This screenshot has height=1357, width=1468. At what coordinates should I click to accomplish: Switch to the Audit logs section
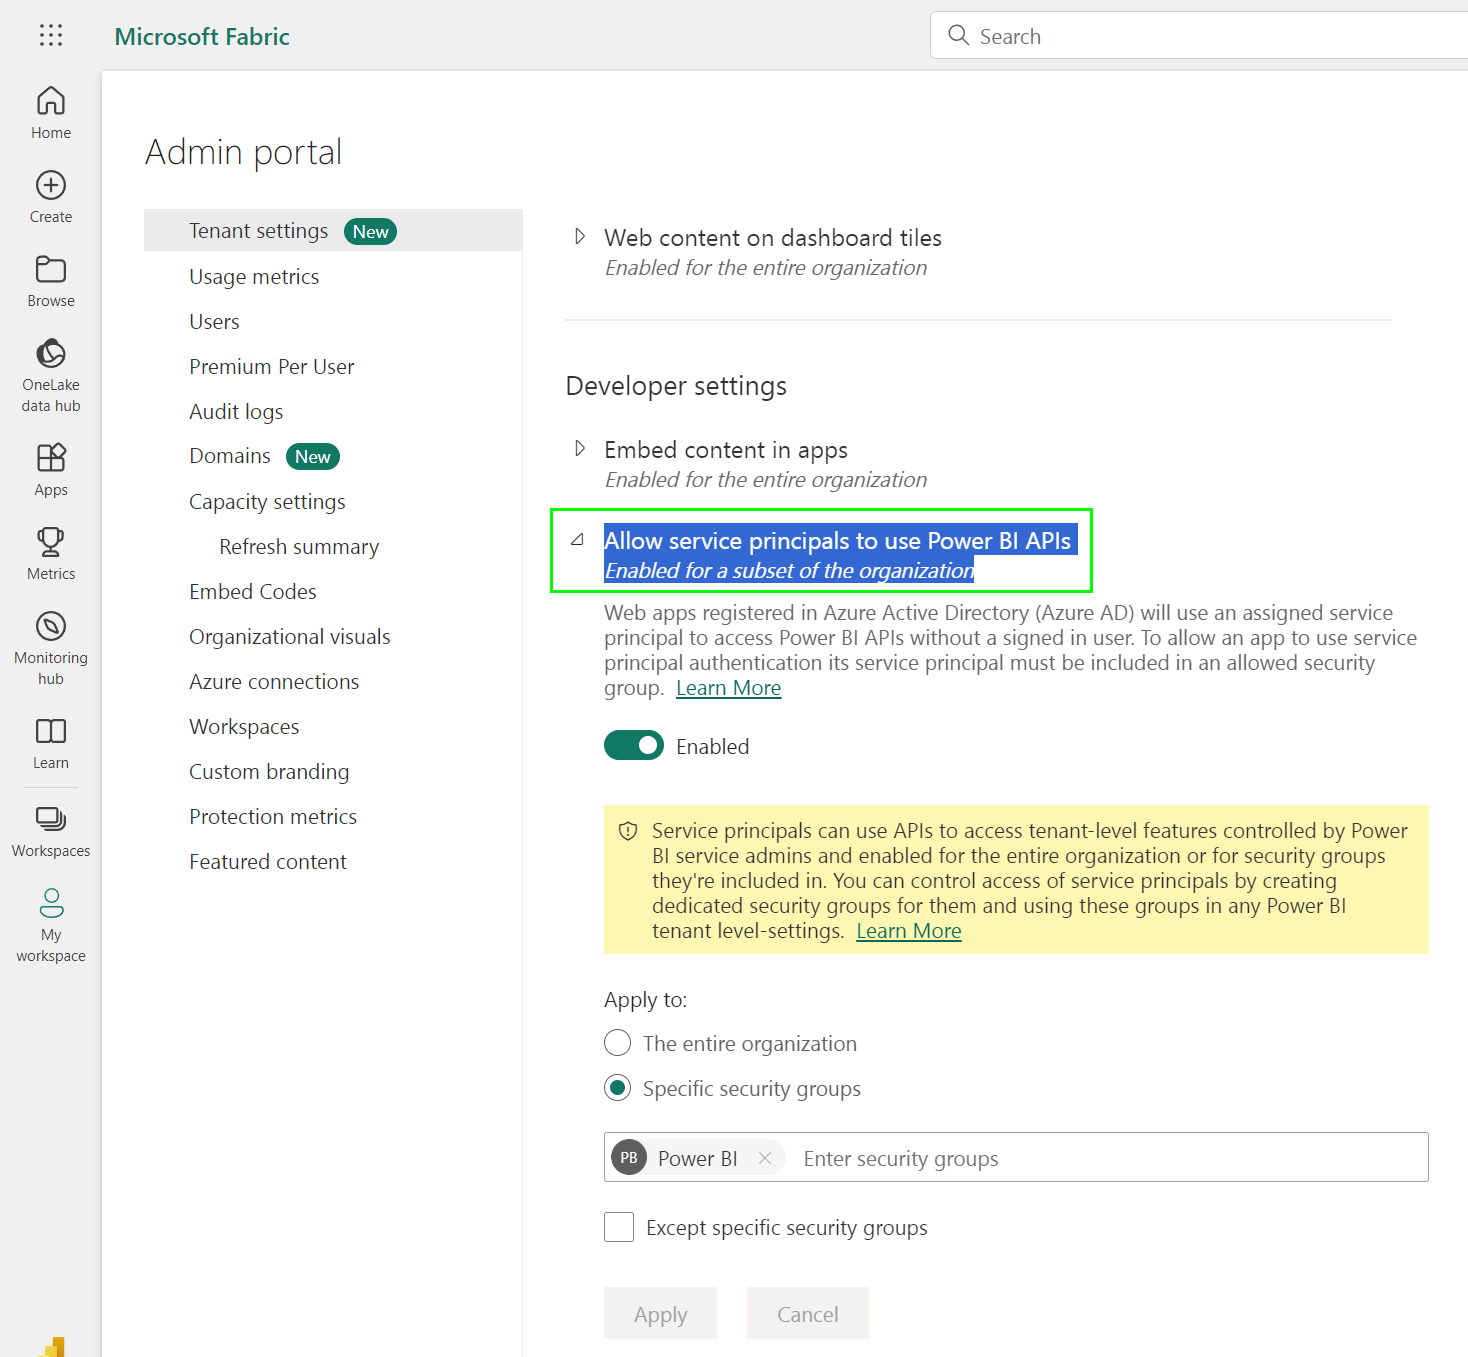[236, 411]
